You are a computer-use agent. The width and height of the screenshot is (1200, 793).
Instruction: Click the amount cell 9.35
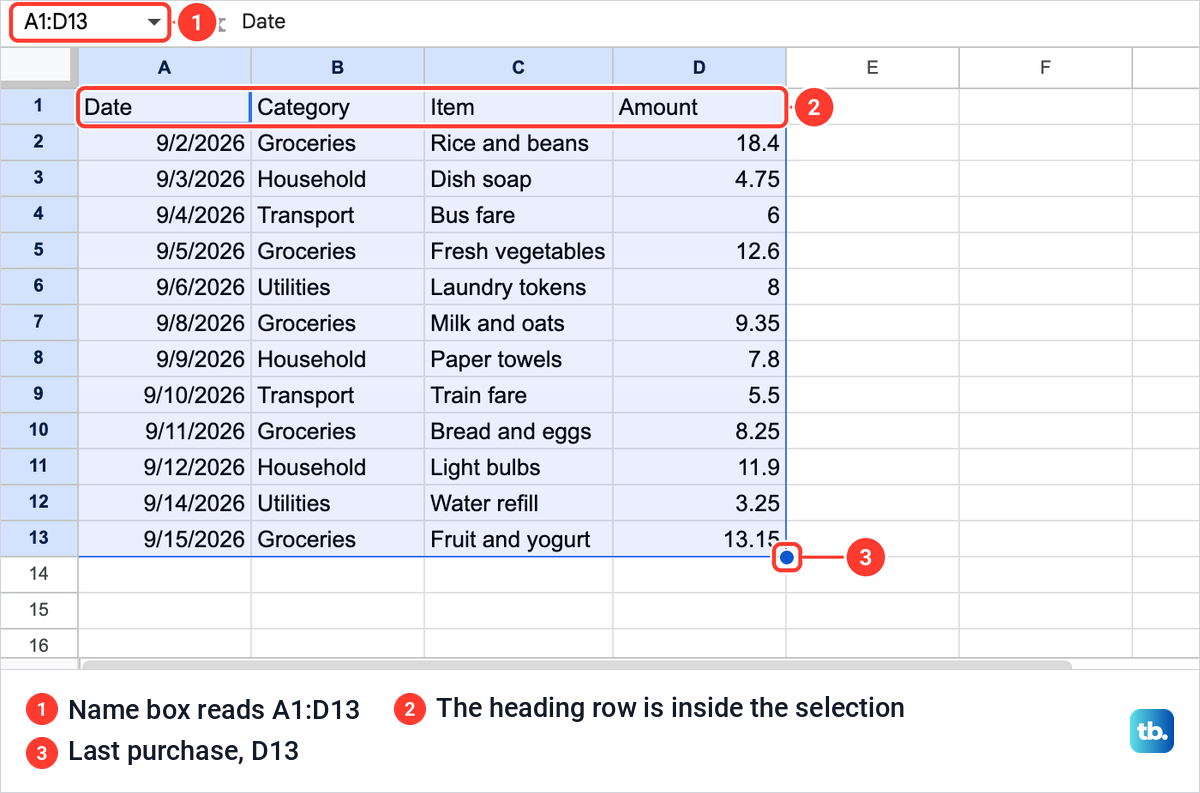coord(700,323)
